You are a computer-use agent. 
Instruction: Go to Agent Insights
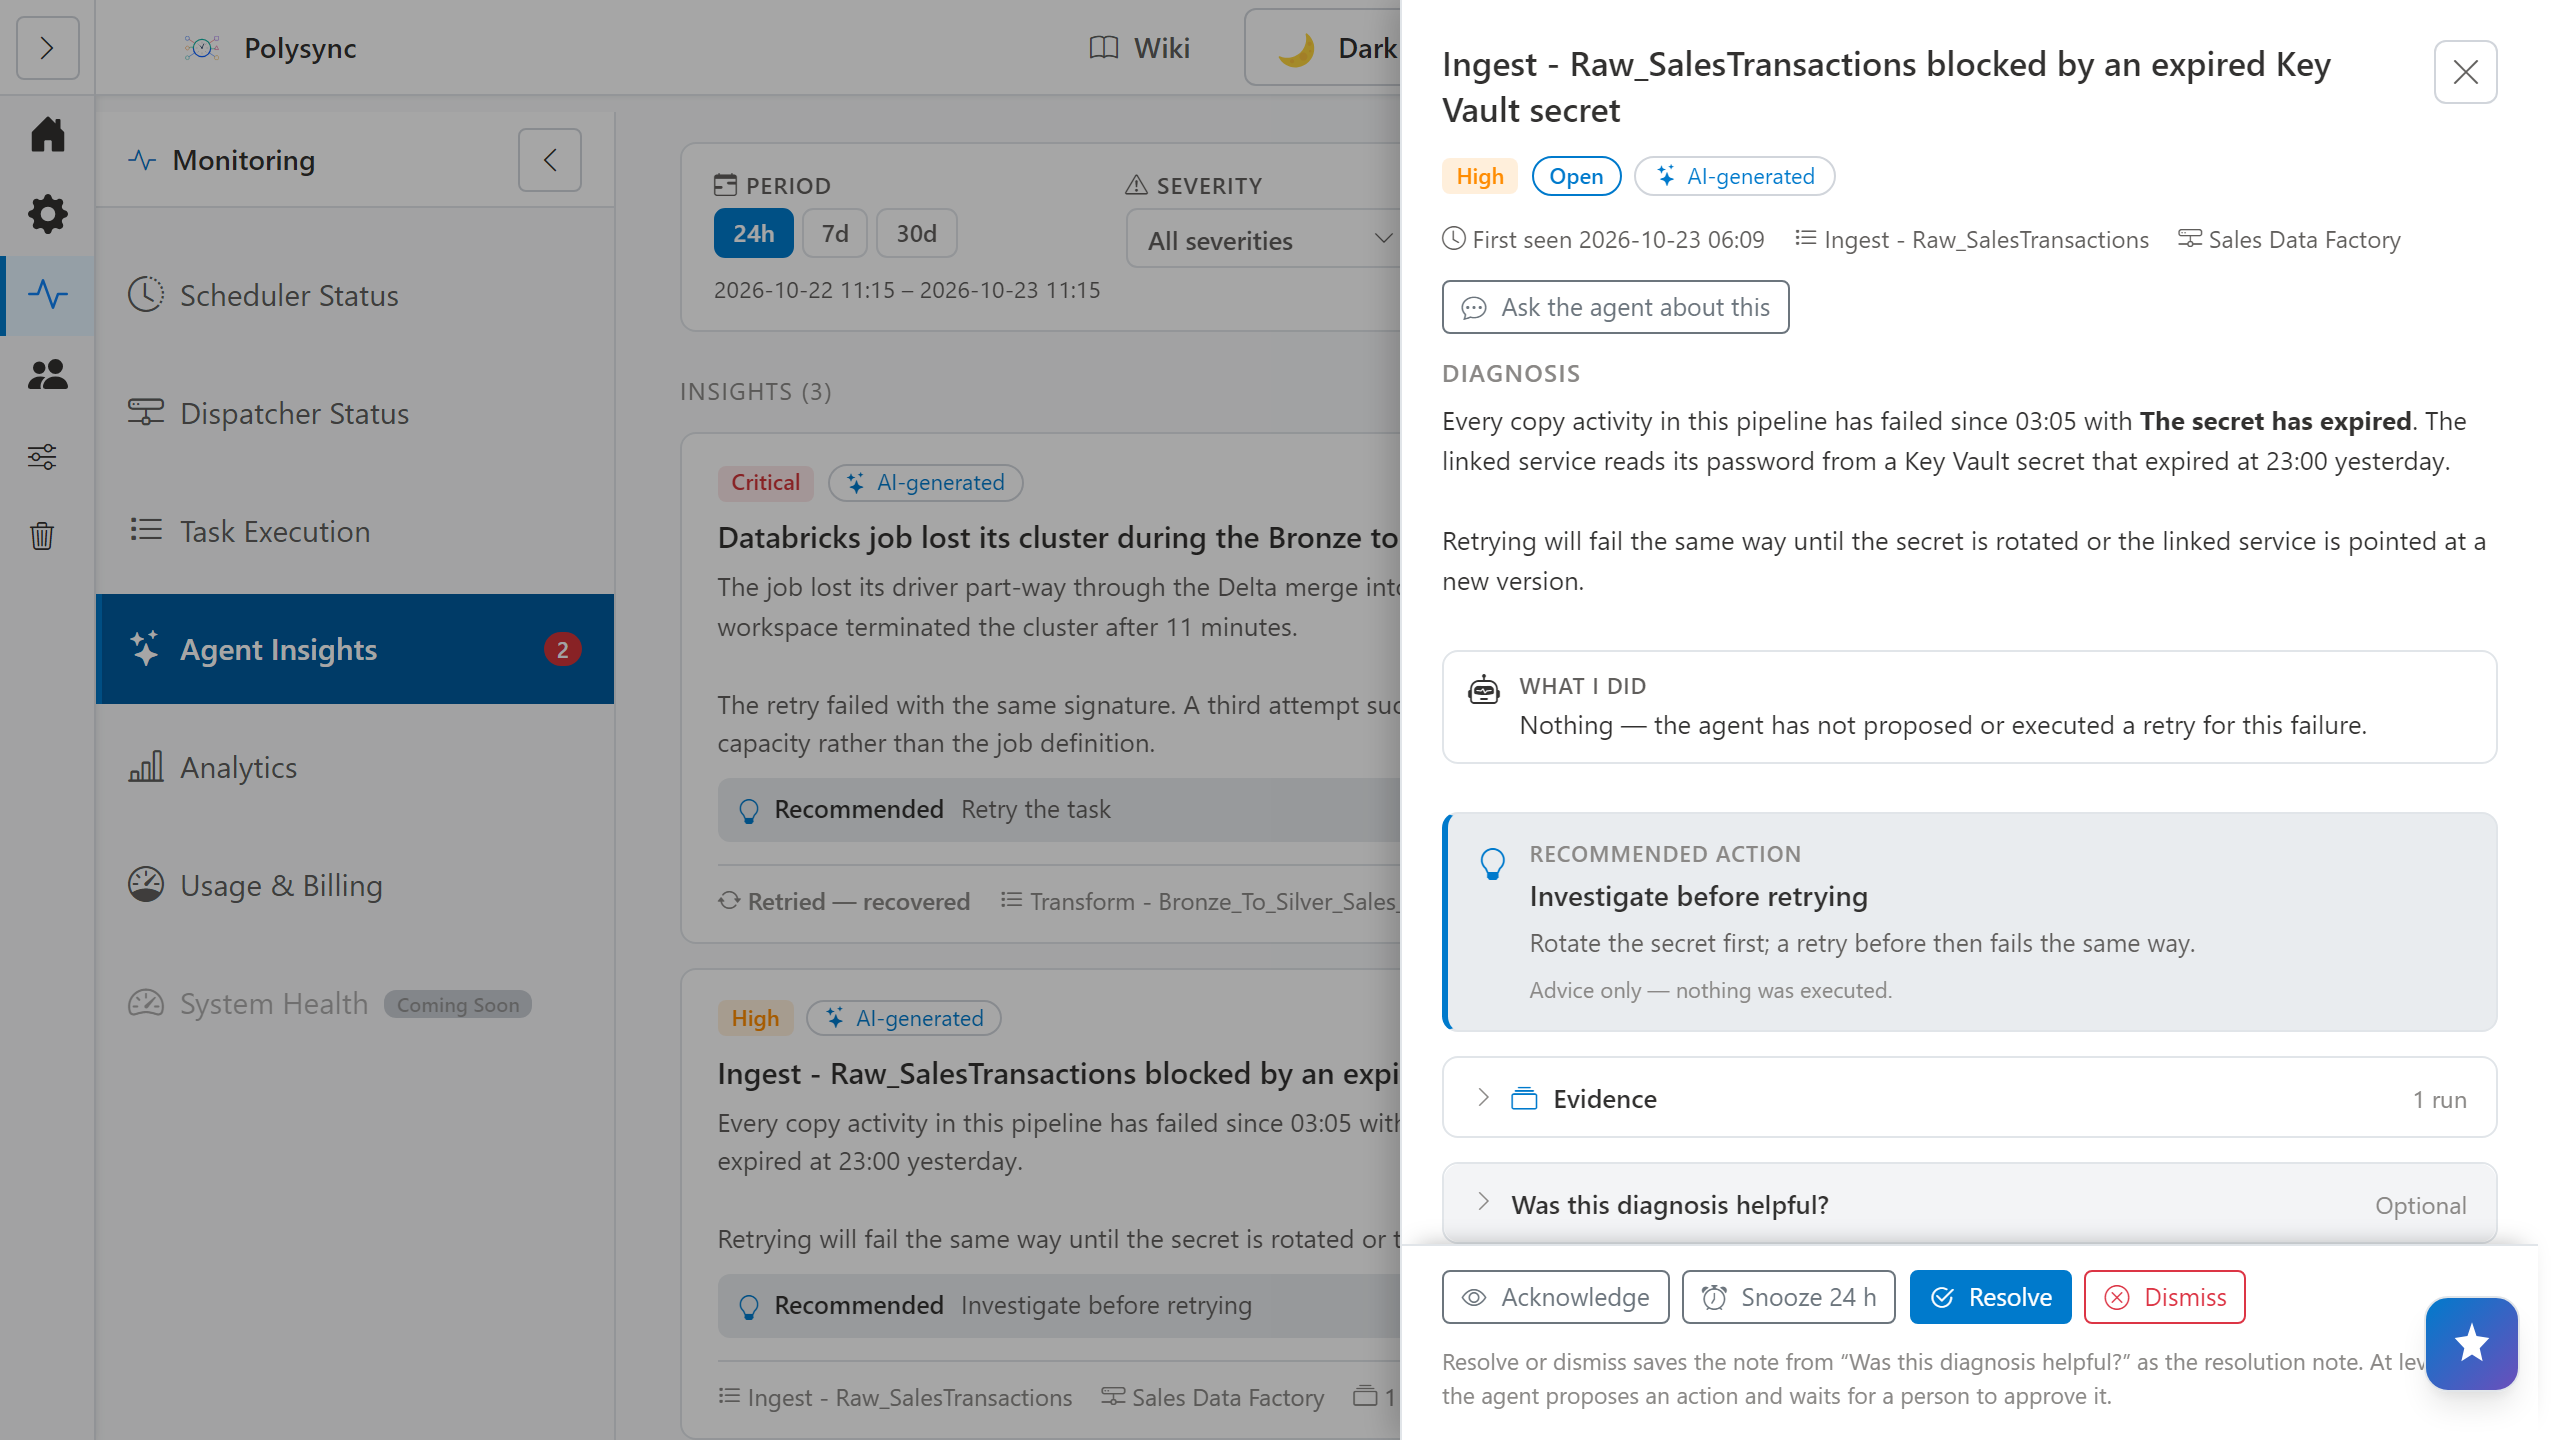tap(355, 649)
